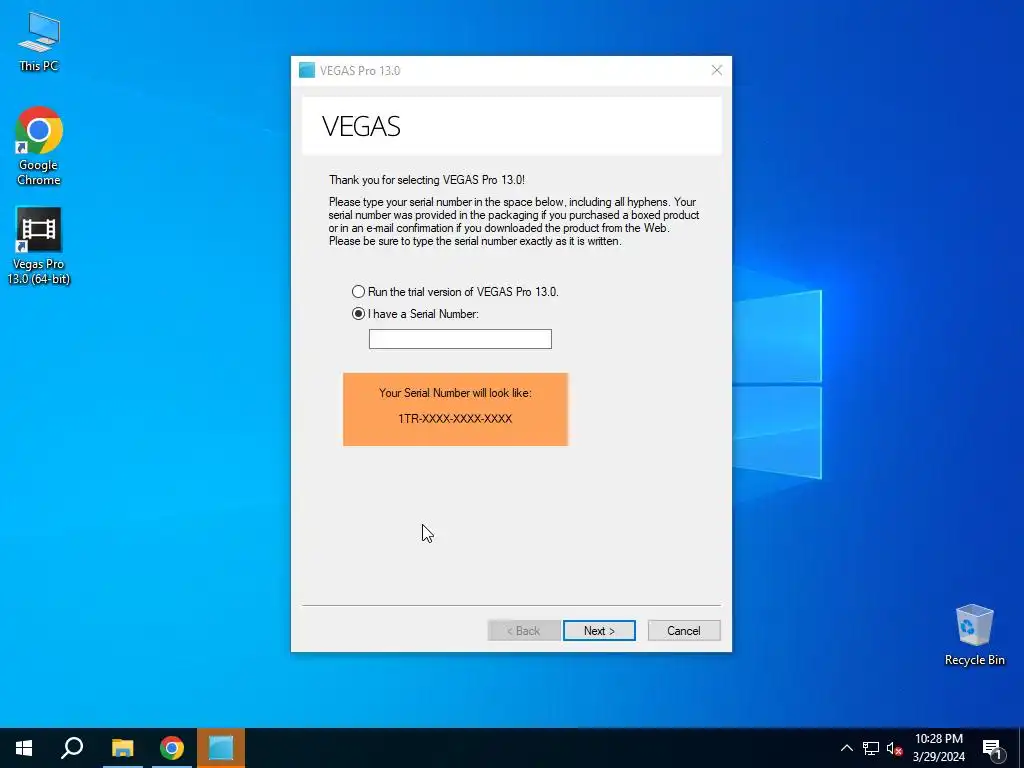
Task: Click the VEGAS Pro 13.0 title bar icon
Action: click(x=307, y=71)
